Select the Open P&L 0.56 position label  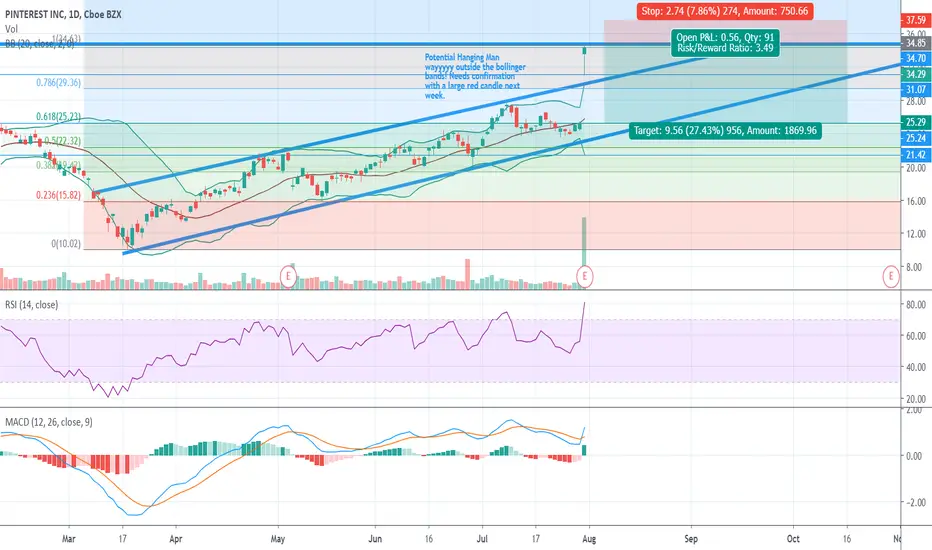(x=725, y=43)
